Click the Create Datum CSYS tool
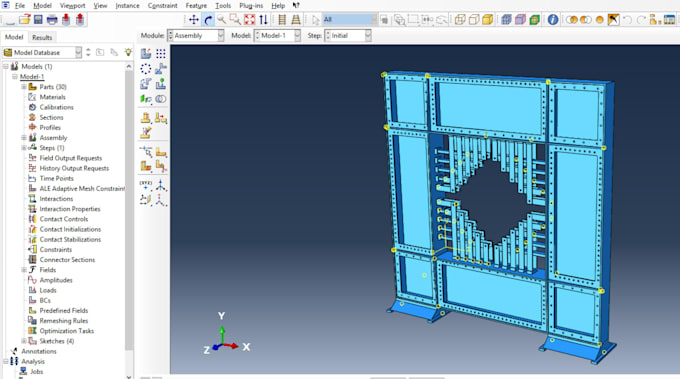Viewport: 680px width, 379px height. pos(161,200)
